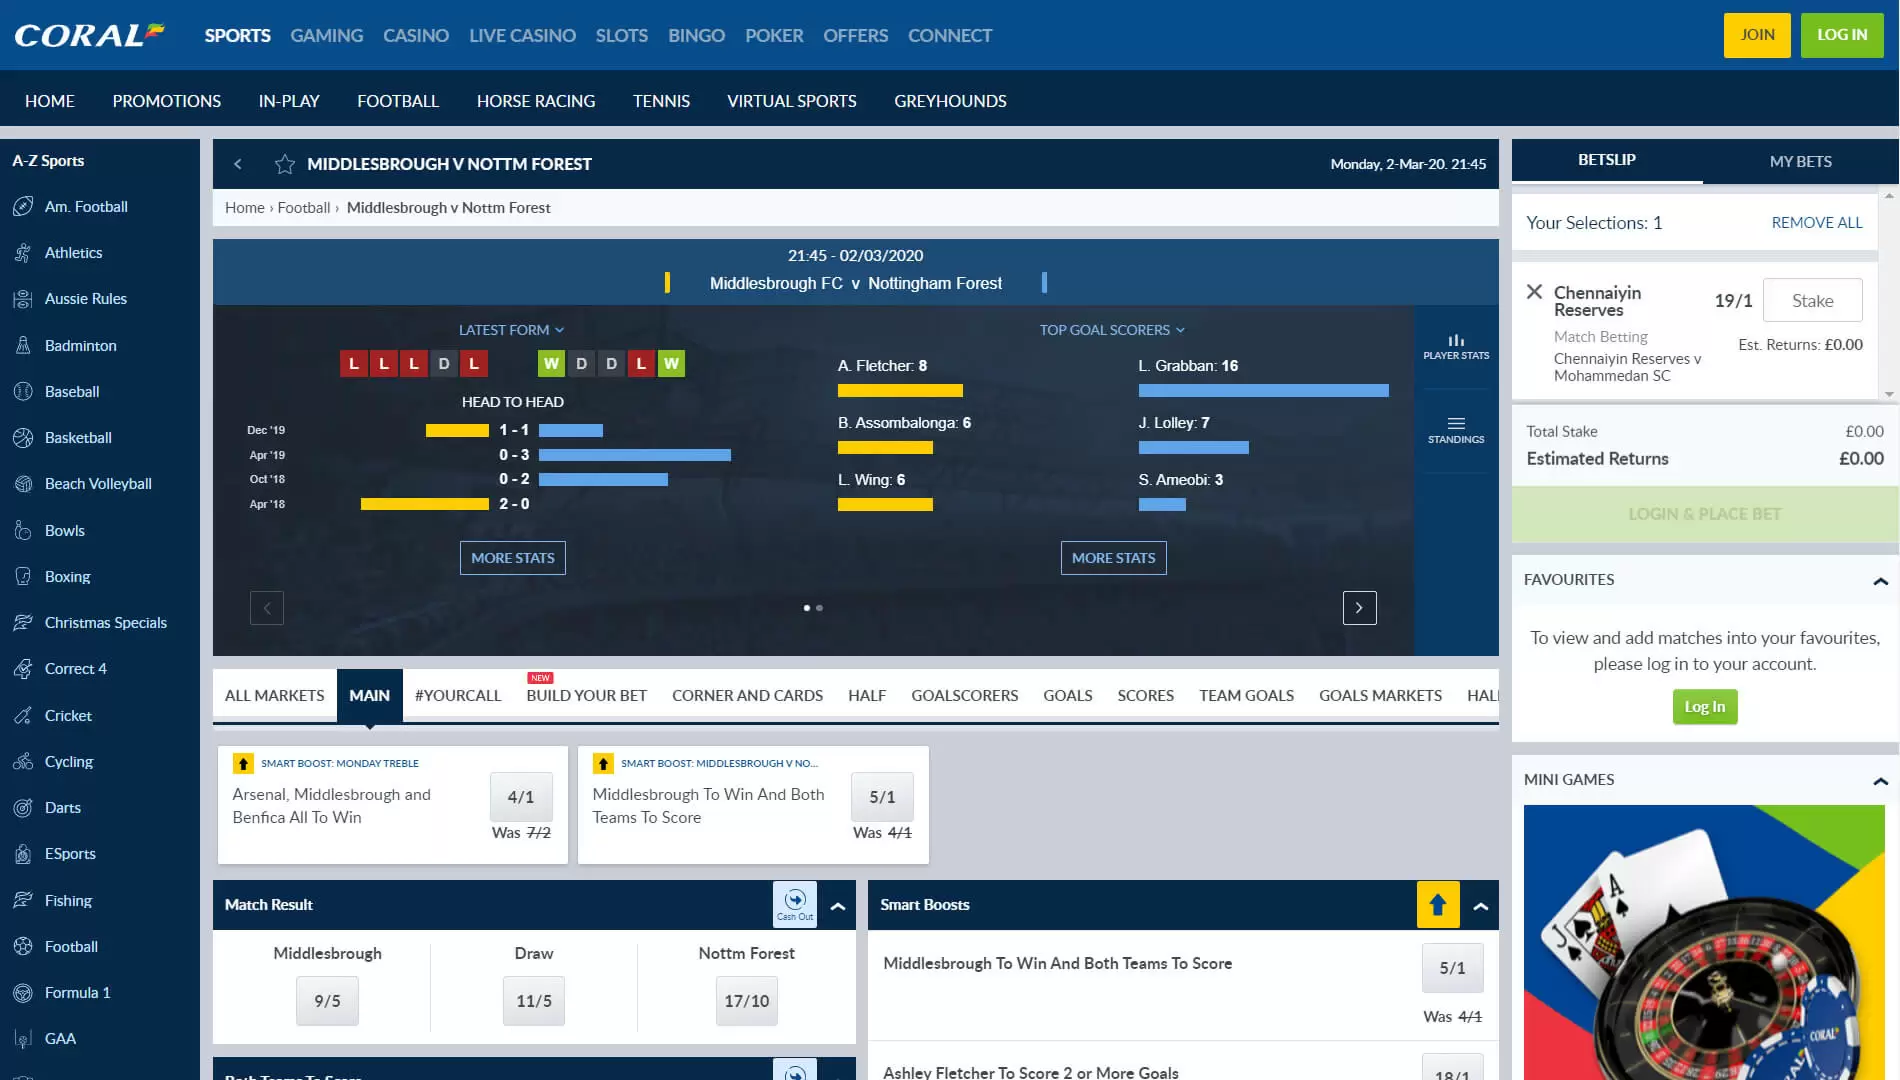The width and height of the screenshot is (1900, 1080).
Task: Select Draw 11/5 odds
Action: [x=534, y=1001]
